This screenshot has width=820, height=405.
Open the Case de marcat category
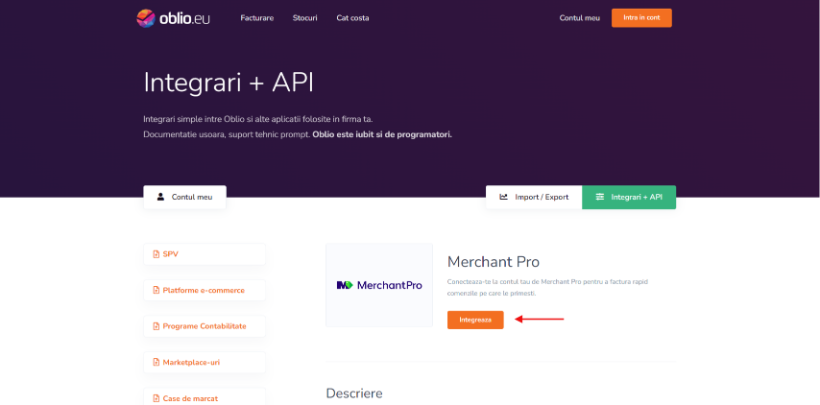(x=204, y=398)
